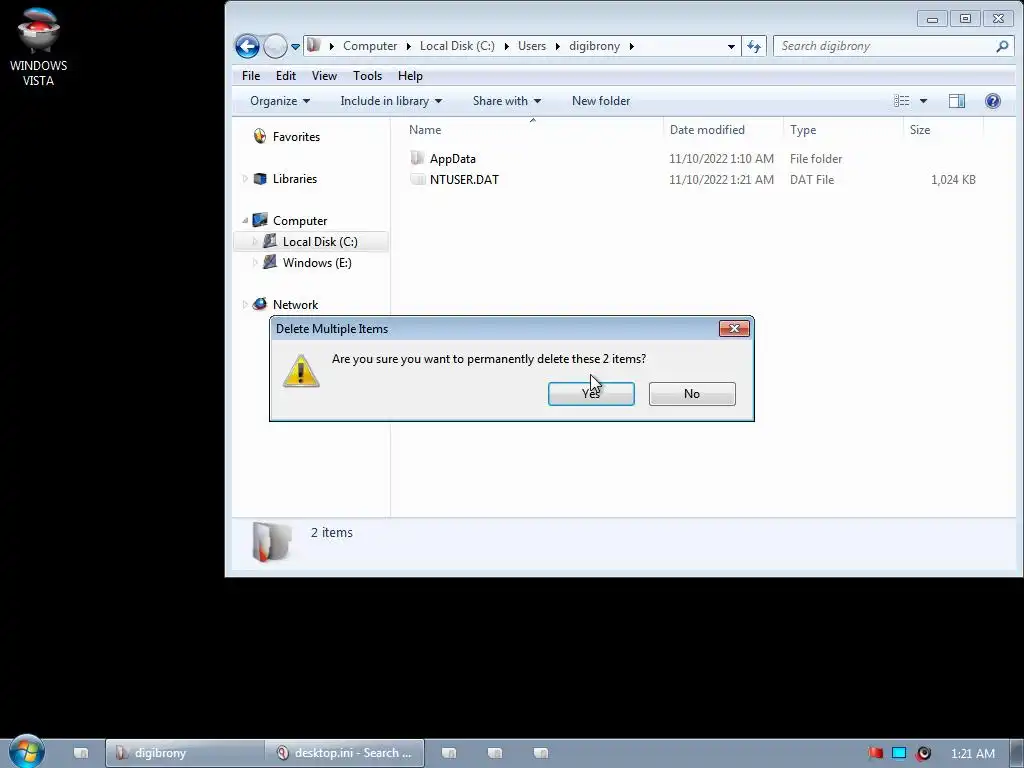Toggle the preview pane
This screenshot has height=768, width=1024.
tap(957, 101)
